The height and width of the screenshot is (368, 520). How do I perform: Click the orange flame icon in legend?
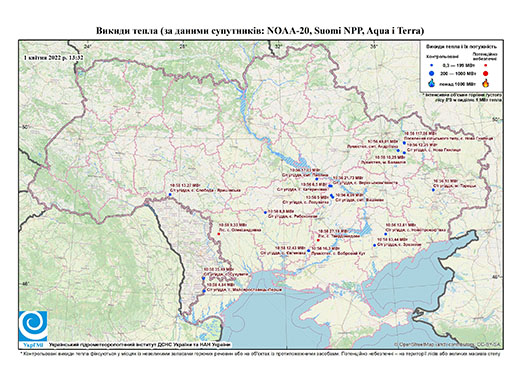tap(486, 83)
